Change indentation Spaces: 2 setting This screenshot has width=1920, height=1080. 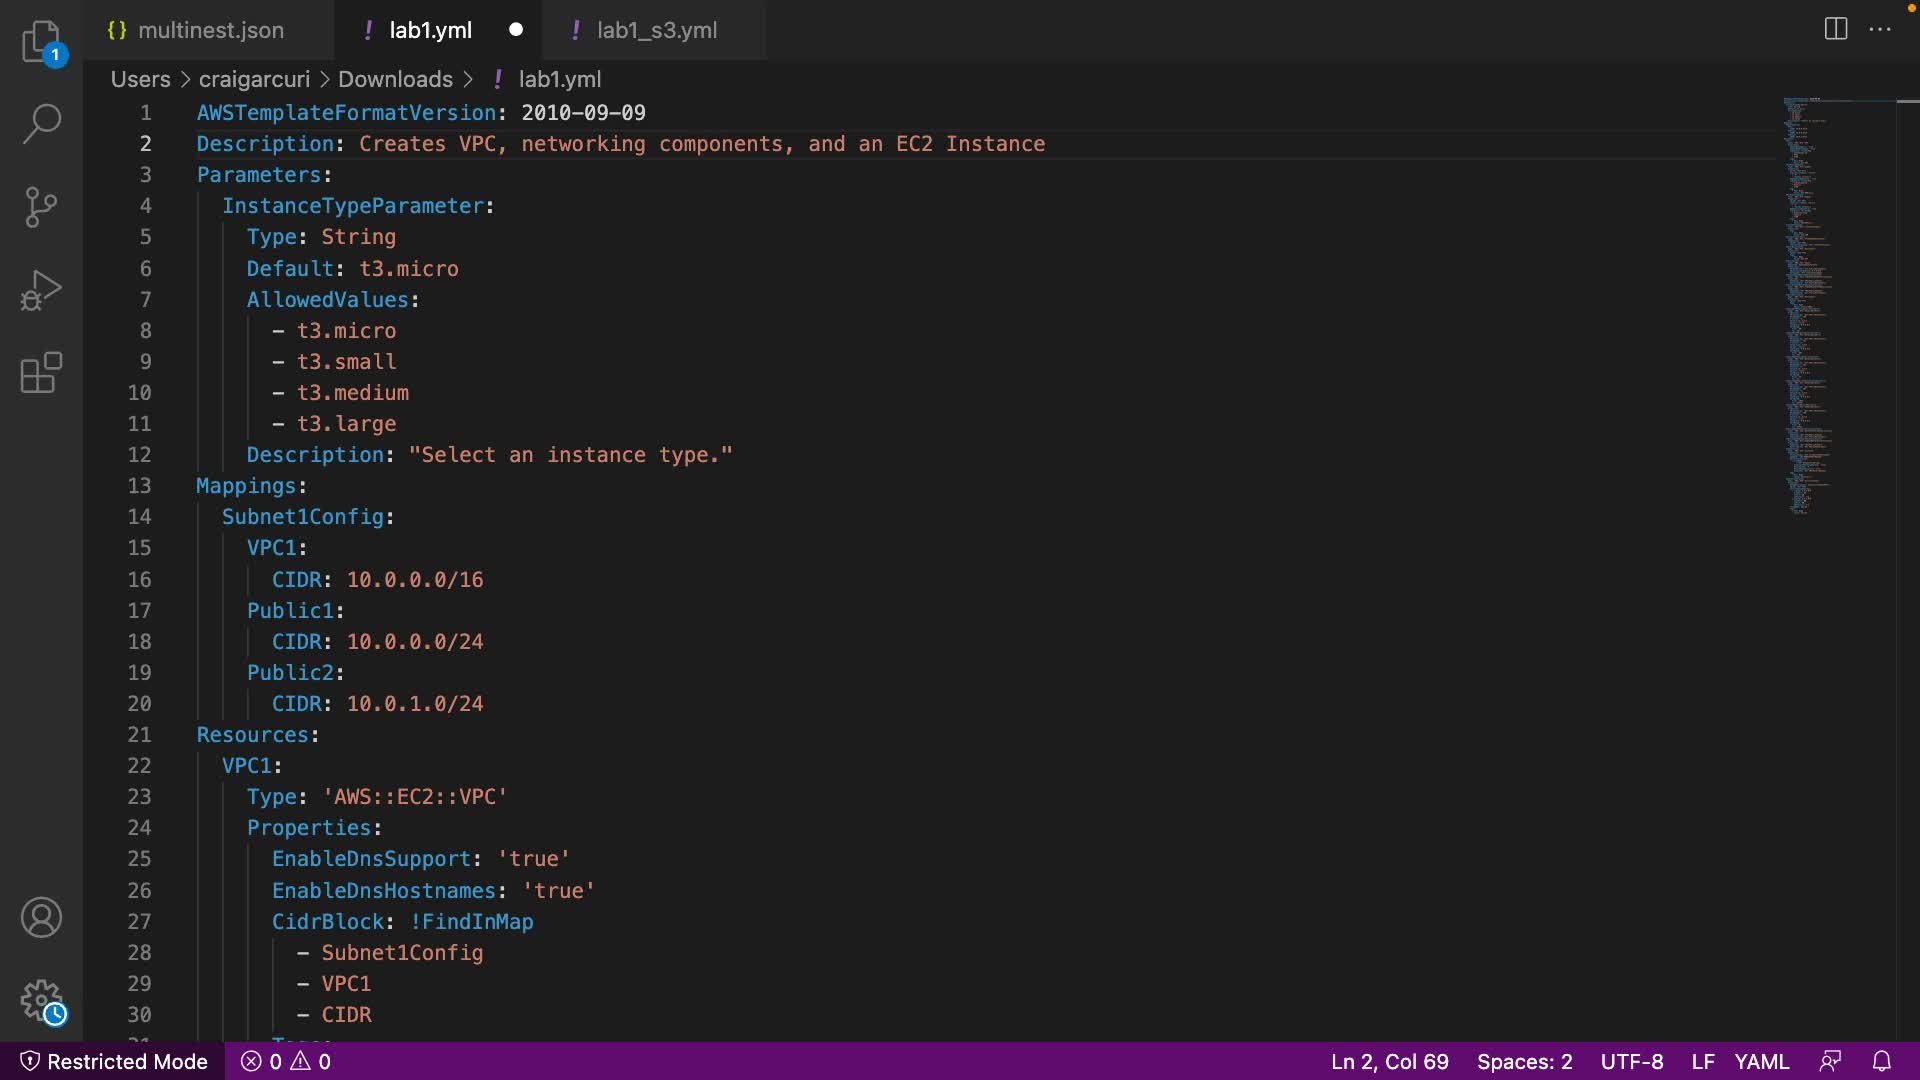[1524, 1061]
